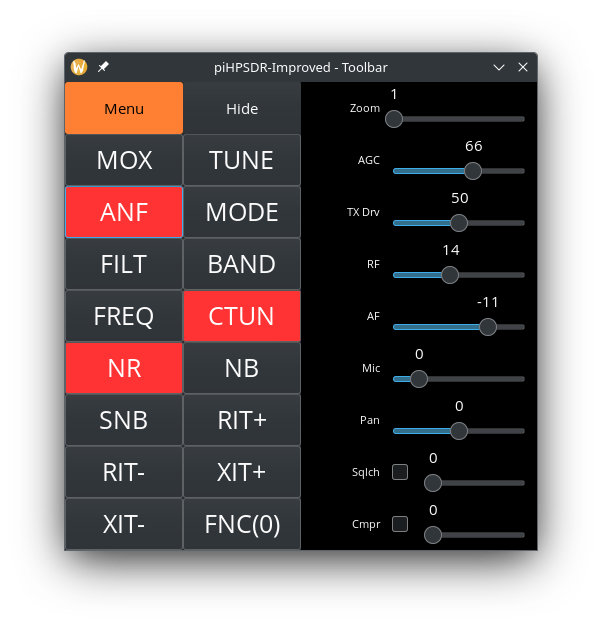Open the FILT filter menu
Screen dimensions: 602x627
(124, 264)
